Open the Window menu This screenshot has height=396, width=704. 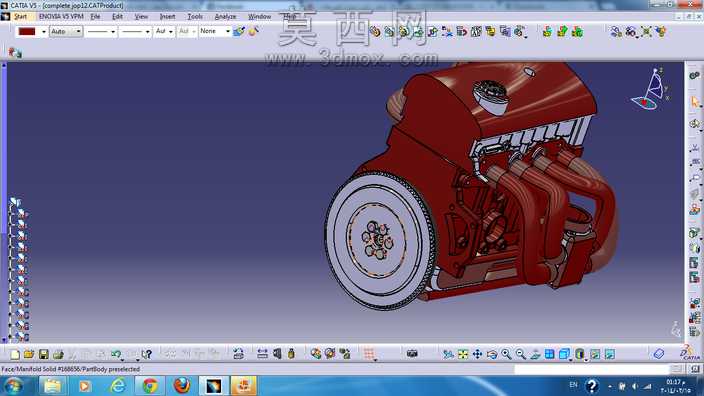(260, 17)
